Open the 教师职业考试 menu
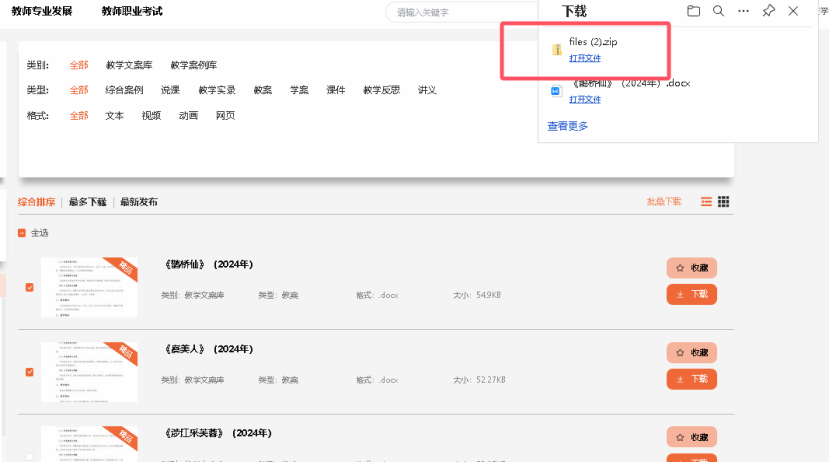The width and height of the screenshot is (830, 462). (x=132, y=11)
